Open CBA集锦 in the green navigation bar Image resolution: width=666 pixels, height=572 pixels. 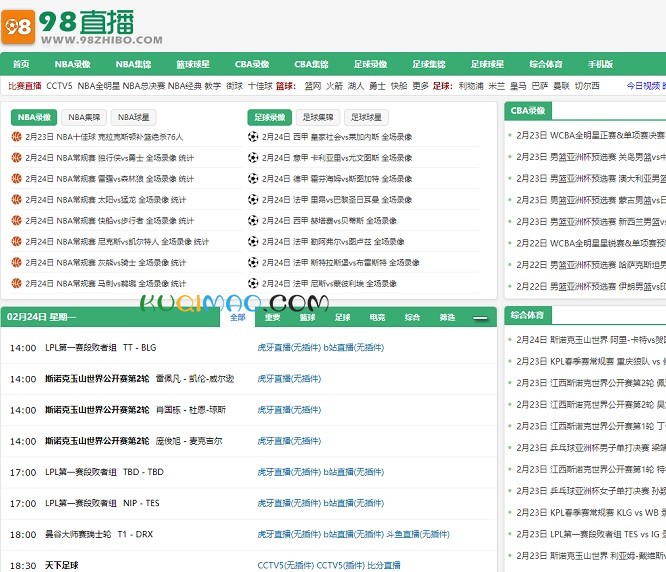coord(311,64)
